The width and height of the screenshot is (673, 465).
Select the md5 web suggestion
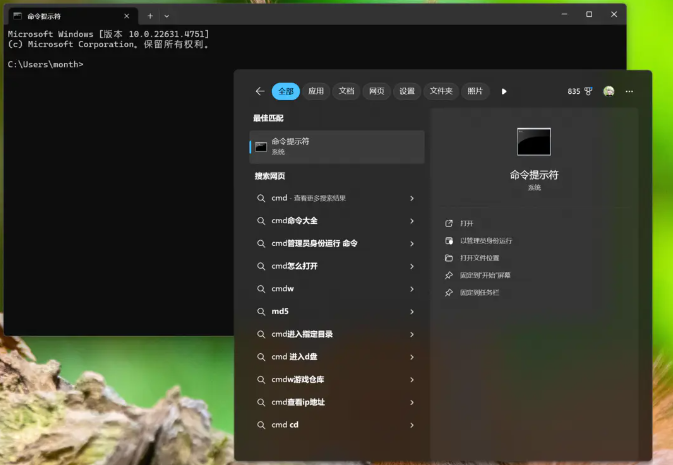[337, 311]
